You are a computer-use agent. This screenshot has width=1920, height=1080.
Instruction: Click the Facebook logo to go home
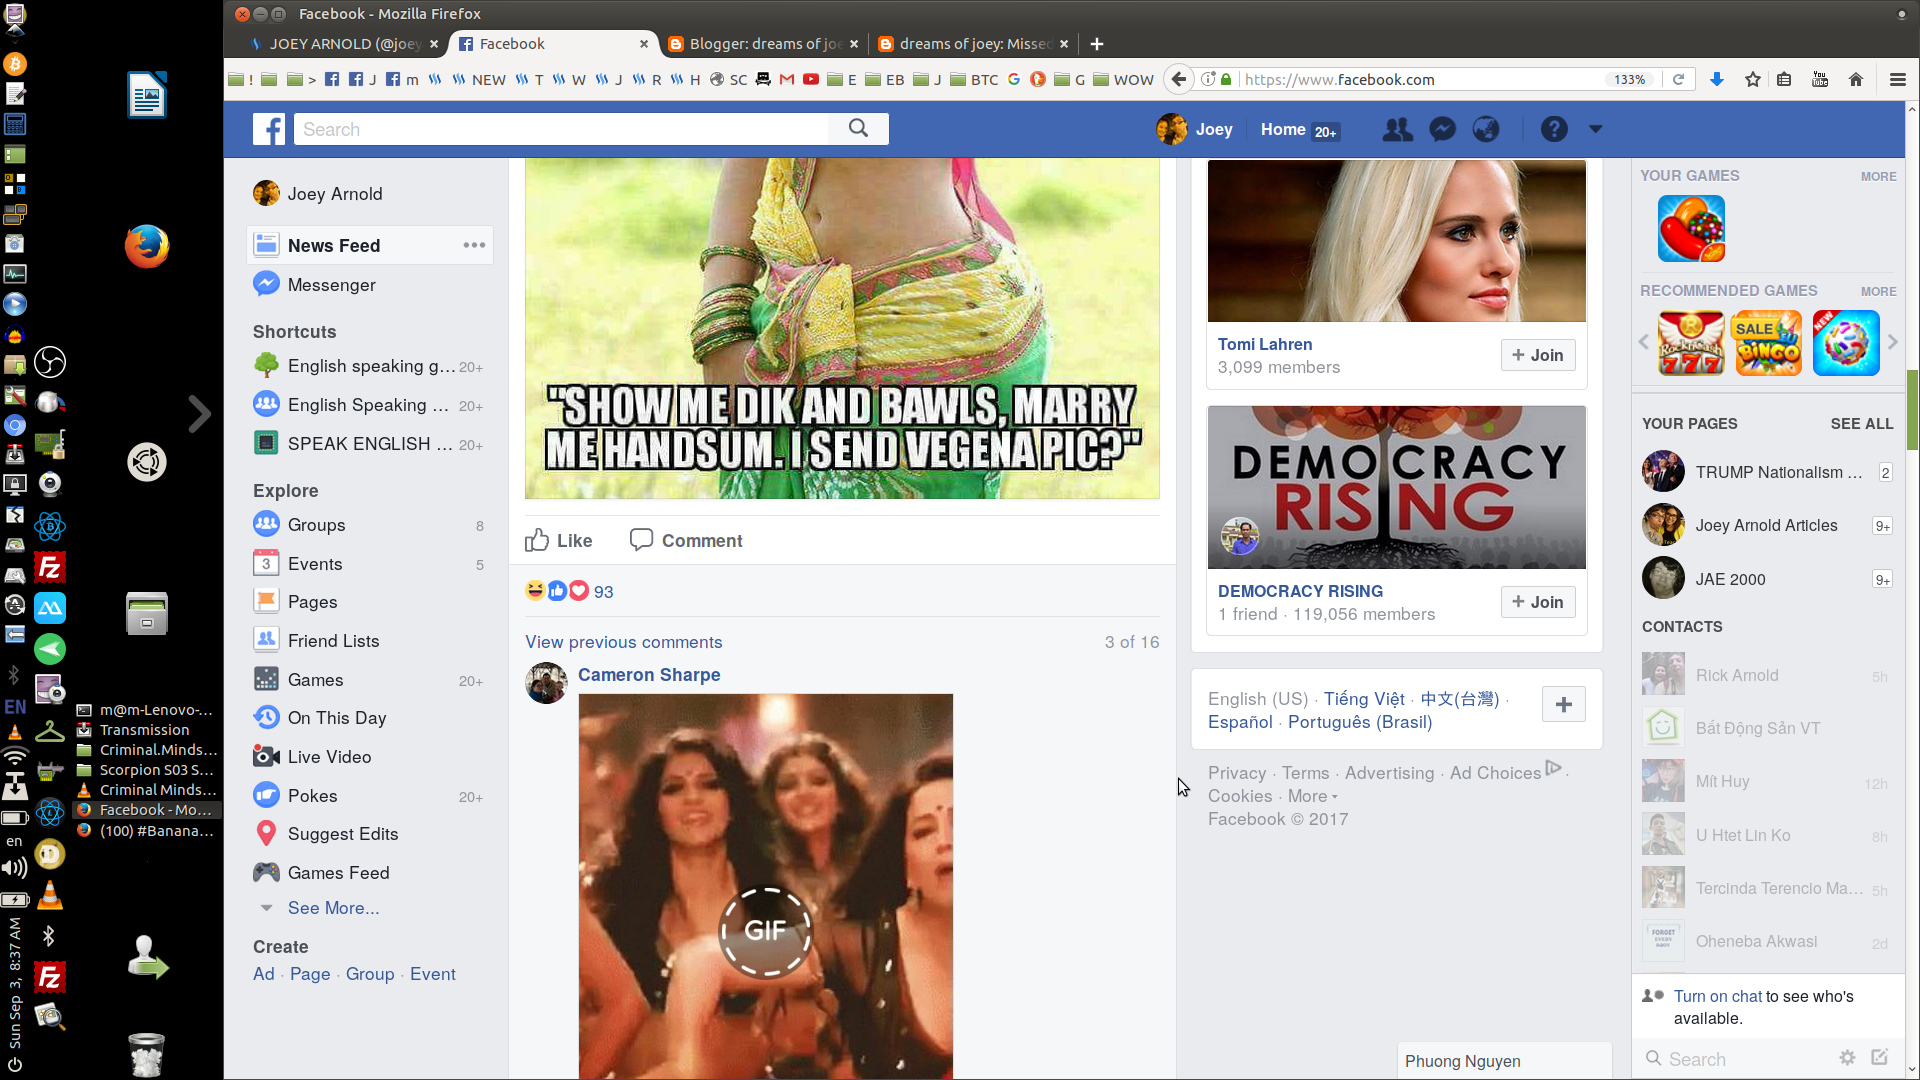(268, 129)
